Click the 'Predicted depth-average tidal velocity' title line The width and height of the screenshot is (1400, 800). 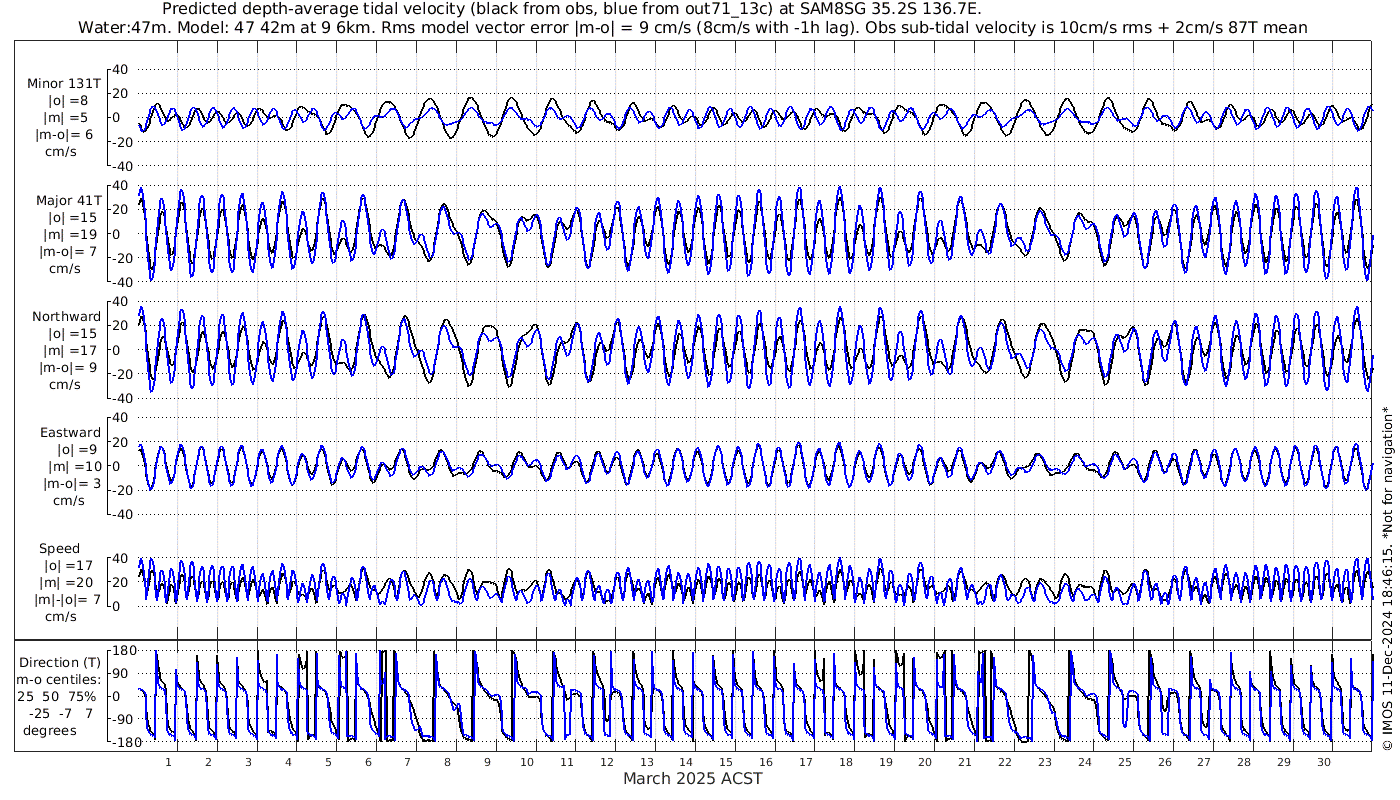point(571,9)
